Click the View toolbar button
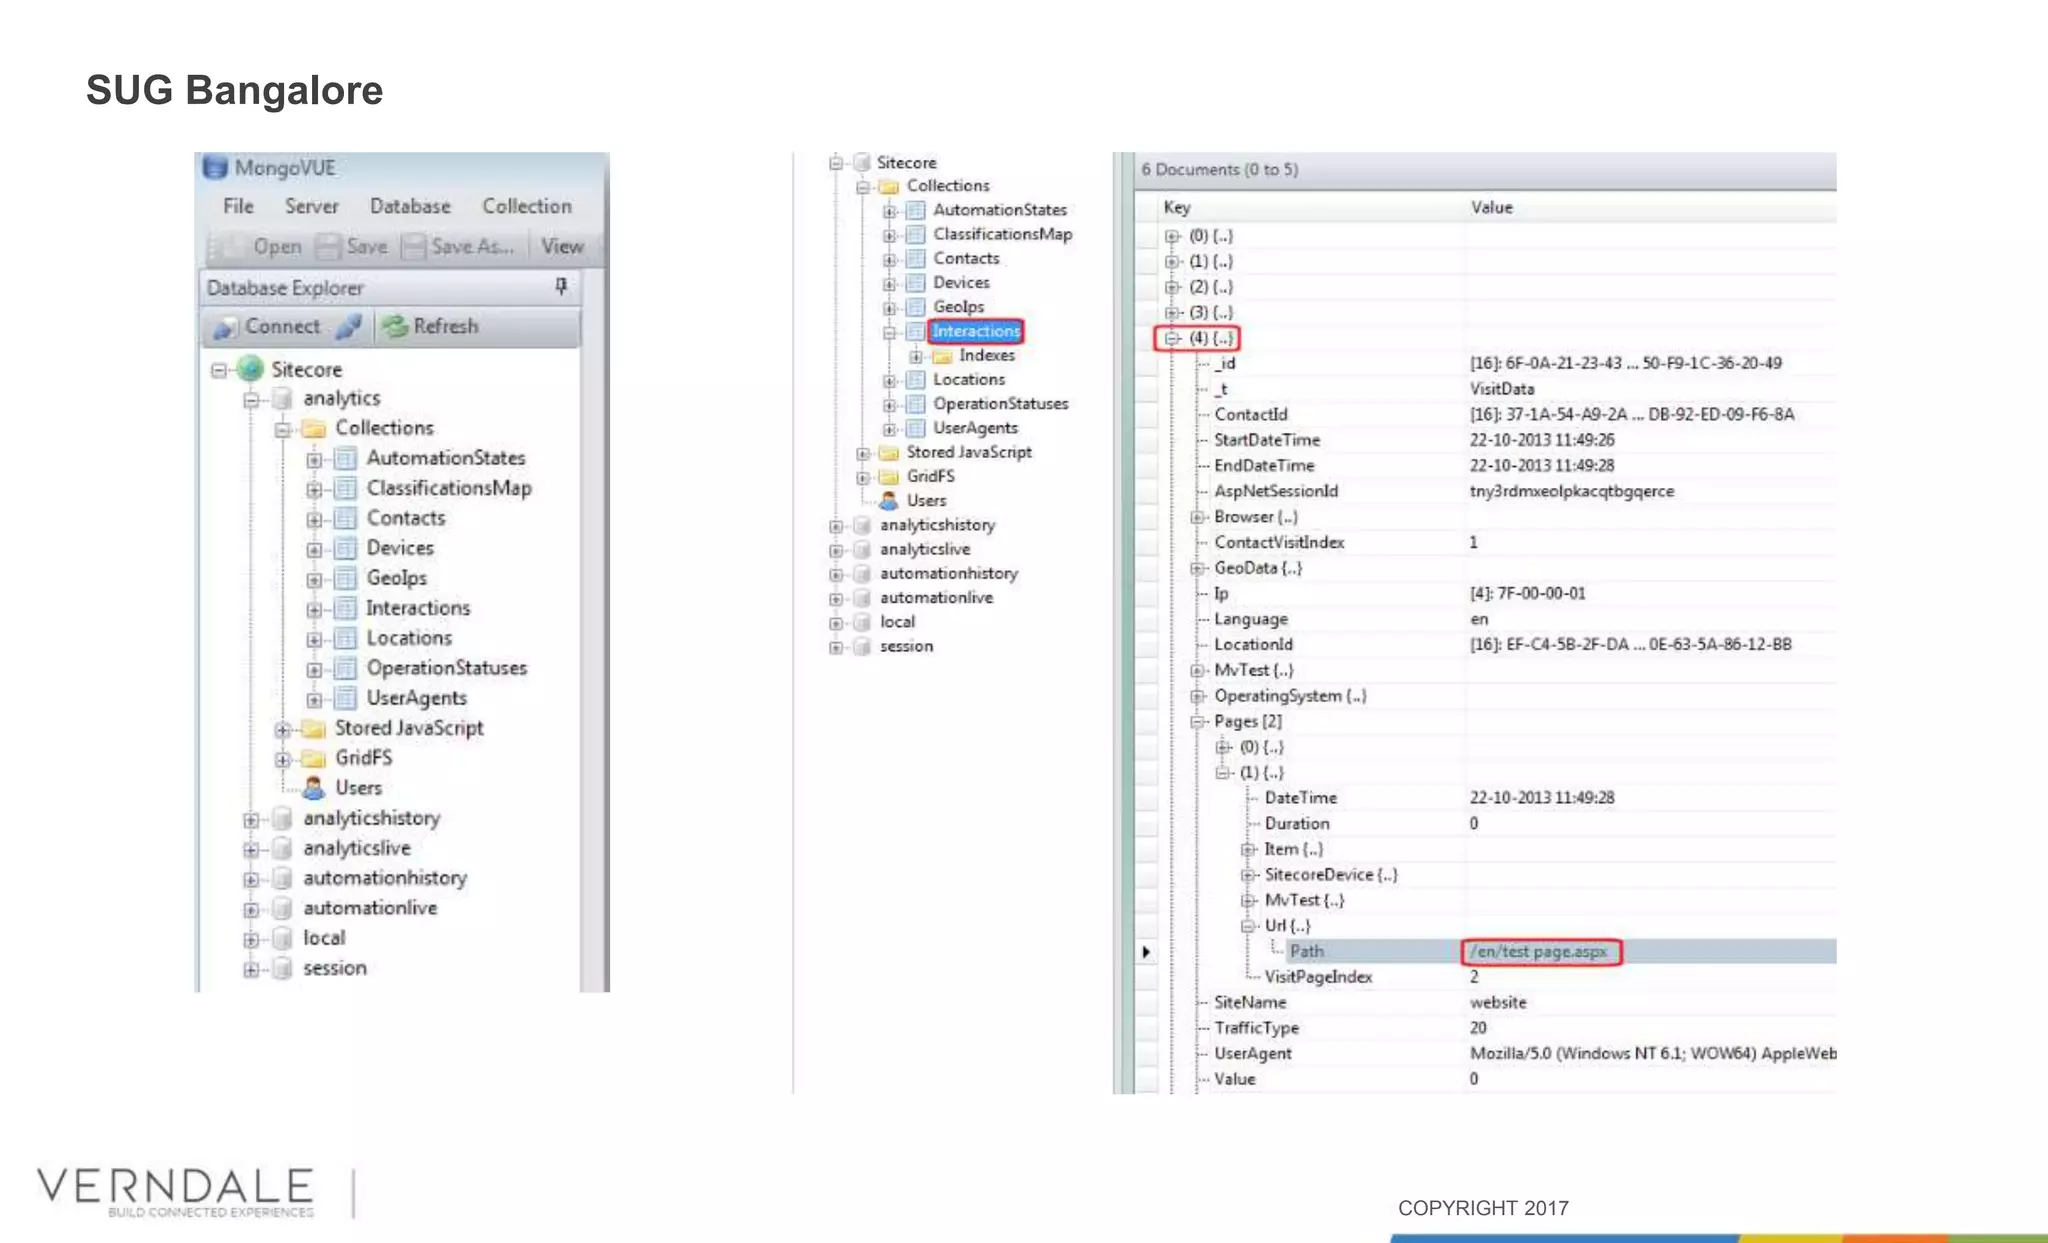The height and width of the screenshot is (1243, 2048). coord(562,246)
